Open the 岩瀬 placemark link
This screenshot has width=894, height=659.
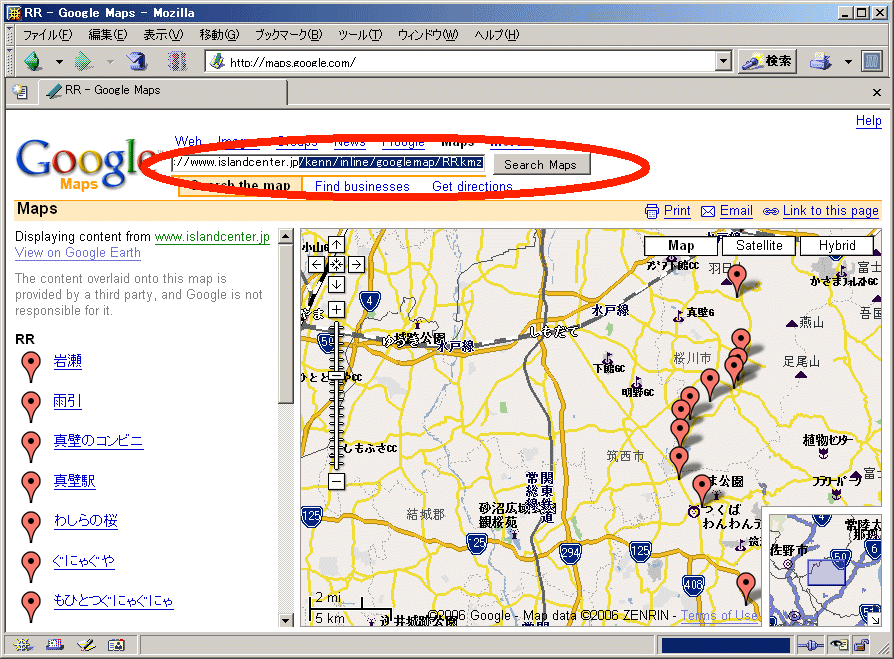(x=67, y=361)
